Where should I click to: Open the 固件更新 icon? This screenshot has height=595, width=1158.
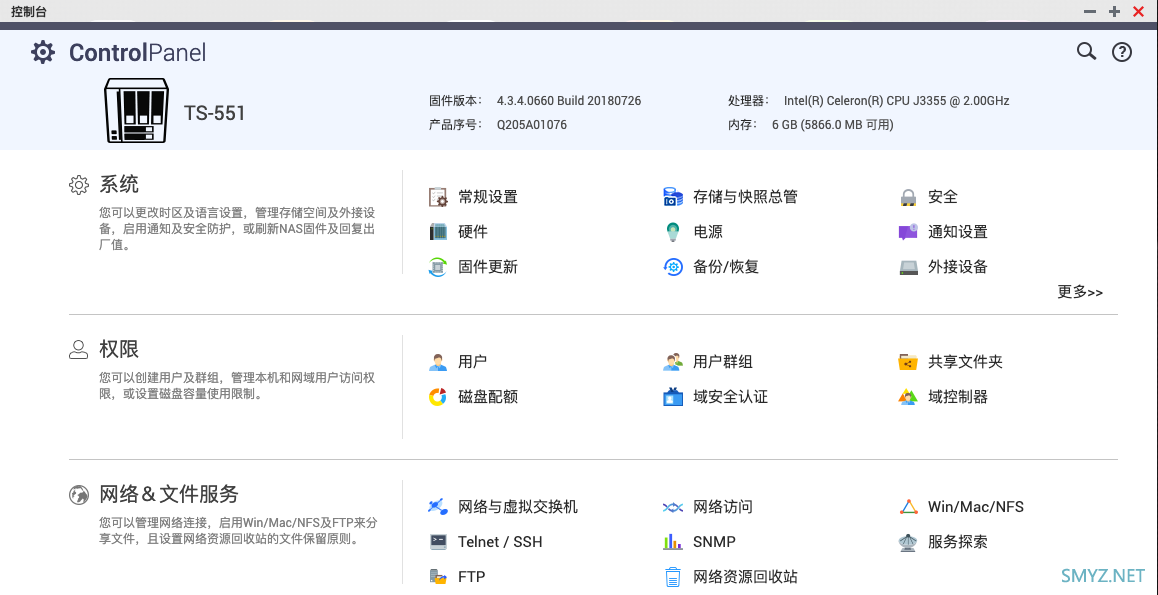point(438,266)
